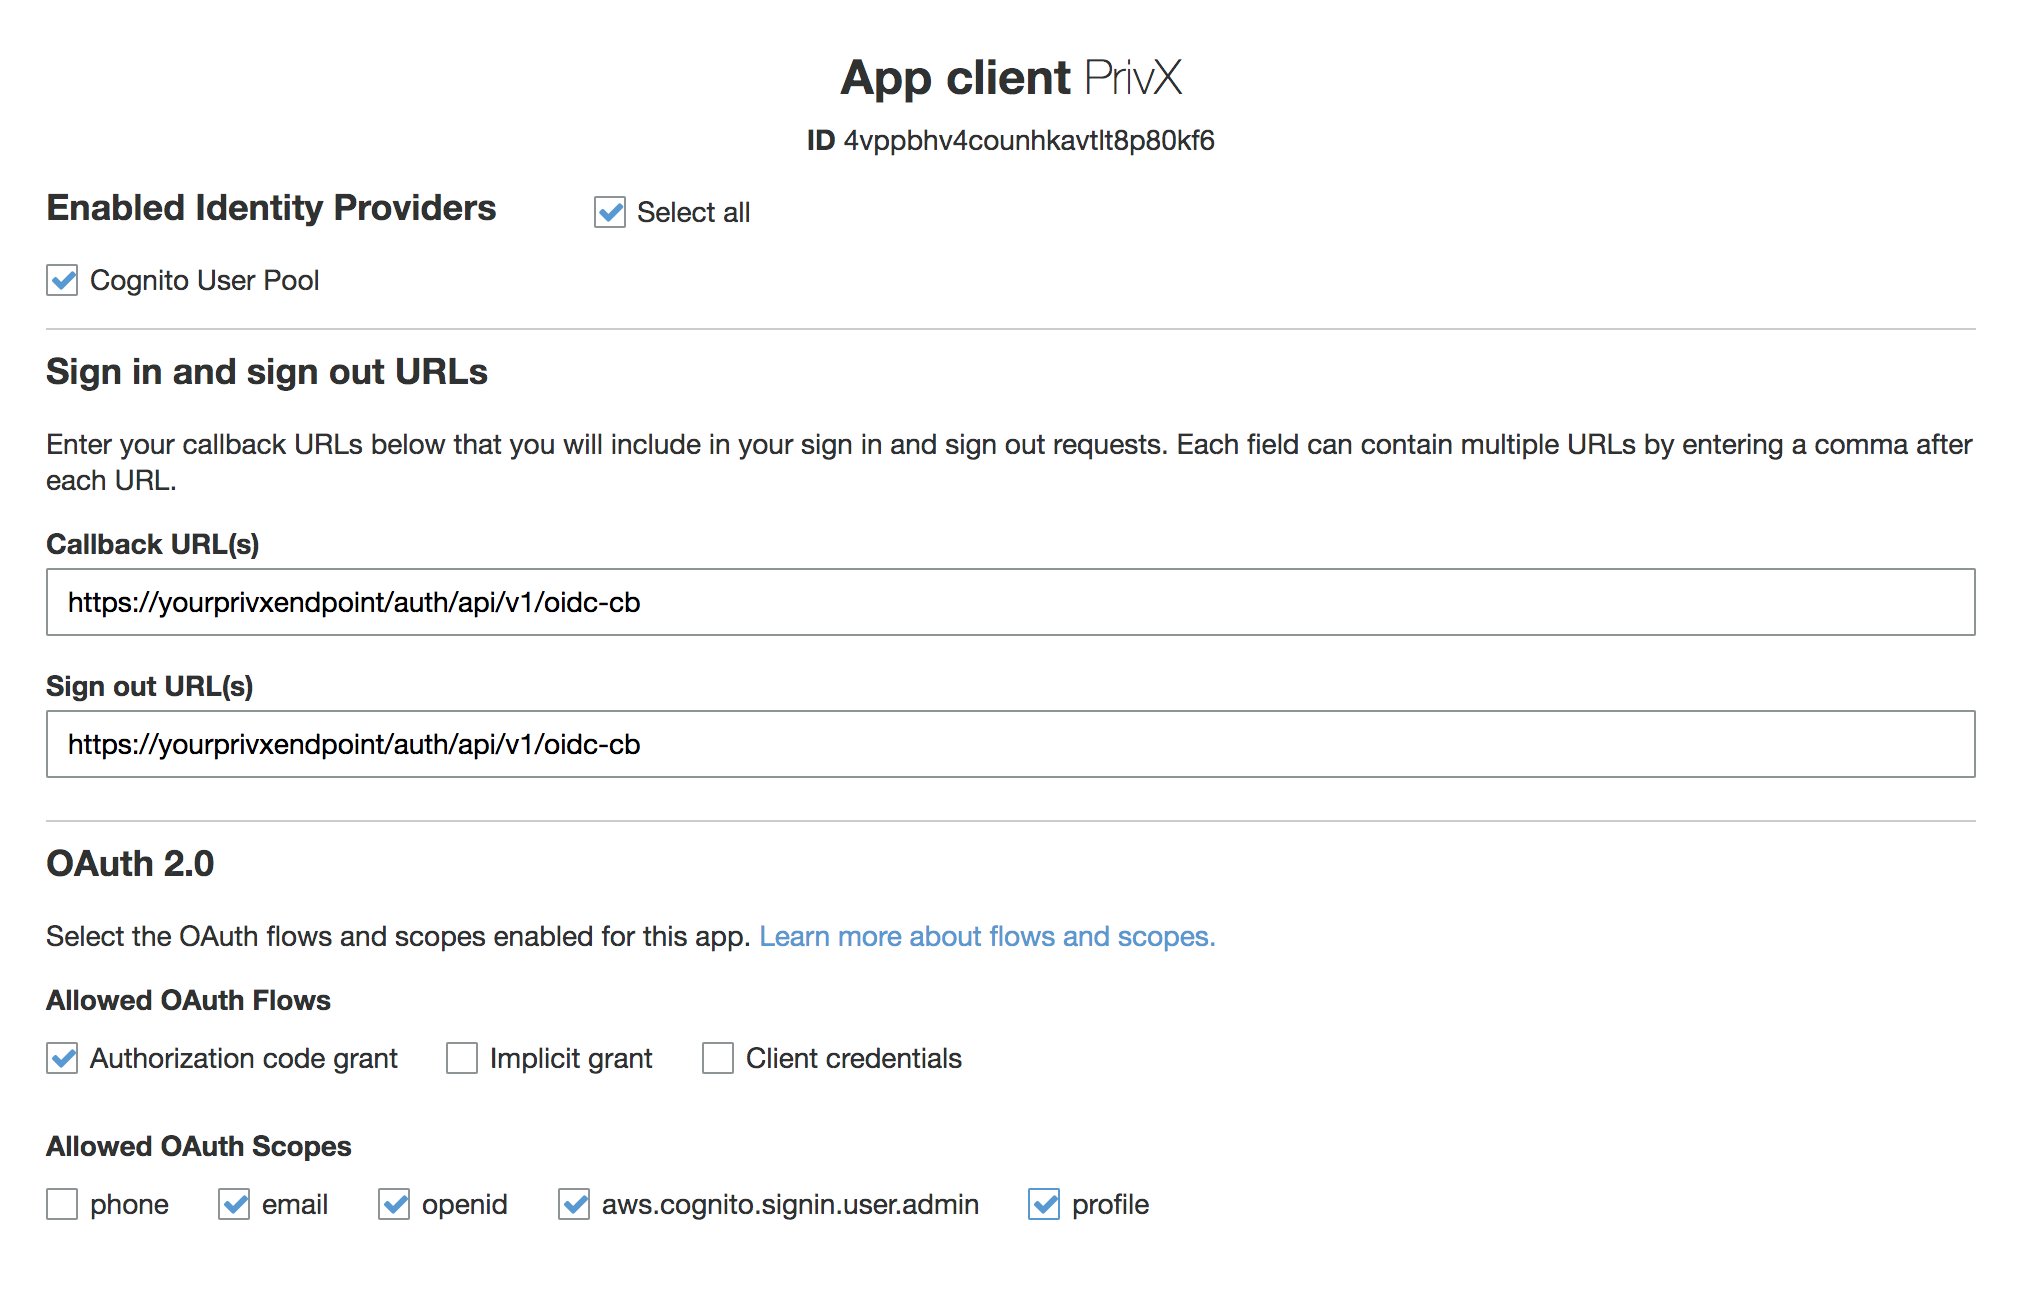Click the Implicit grant label
Image resolution: width=2026 pixels, height=1290 pixels.
point(570,1058)
